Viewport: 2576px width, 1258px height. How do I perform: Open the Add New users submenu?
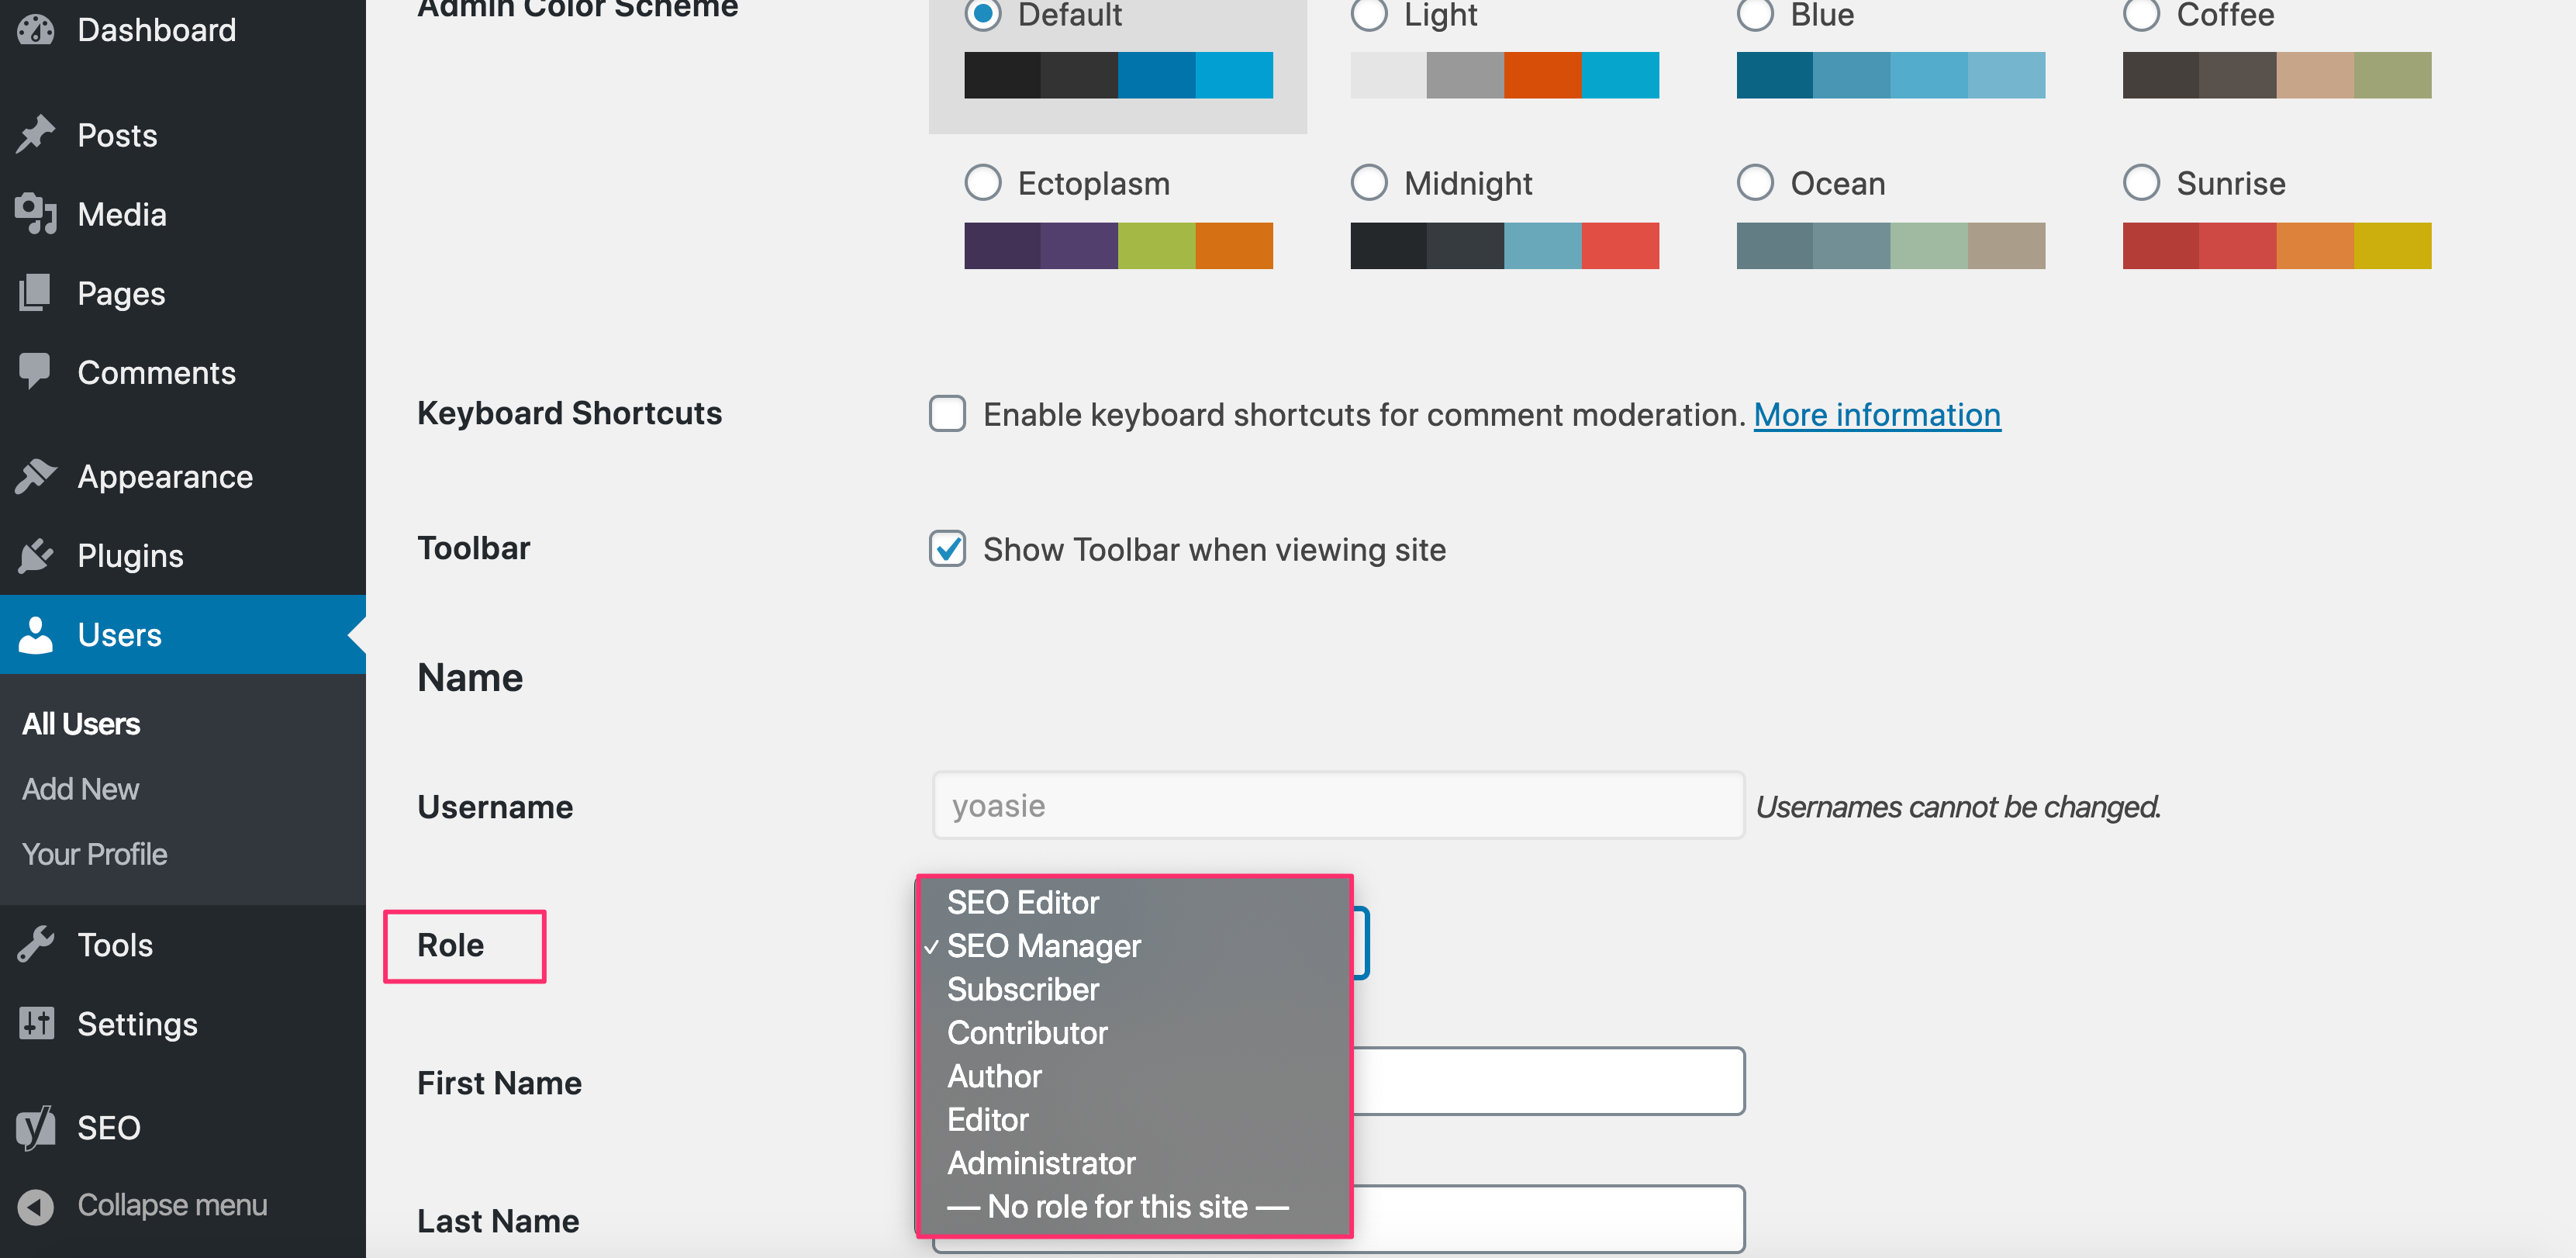(x=80, y=789)
